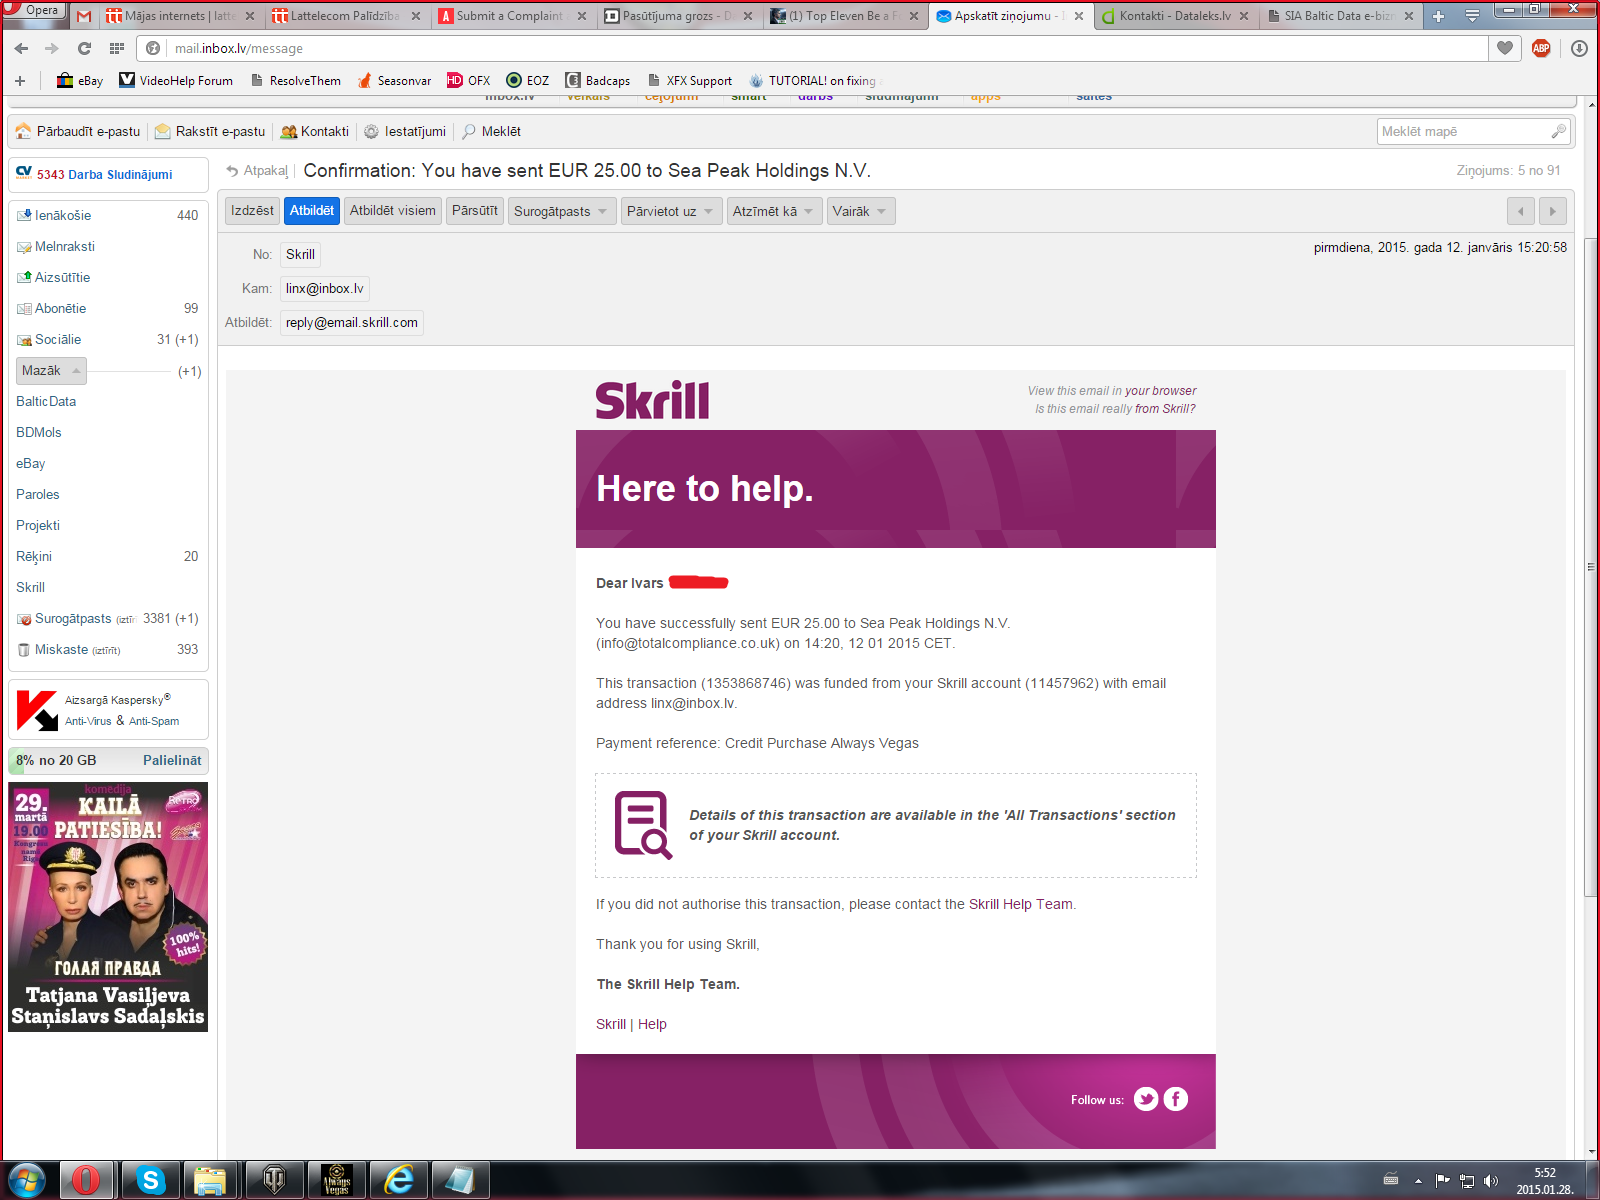
Task: Click Atbildēt reply button
Action: coord(312,211)
